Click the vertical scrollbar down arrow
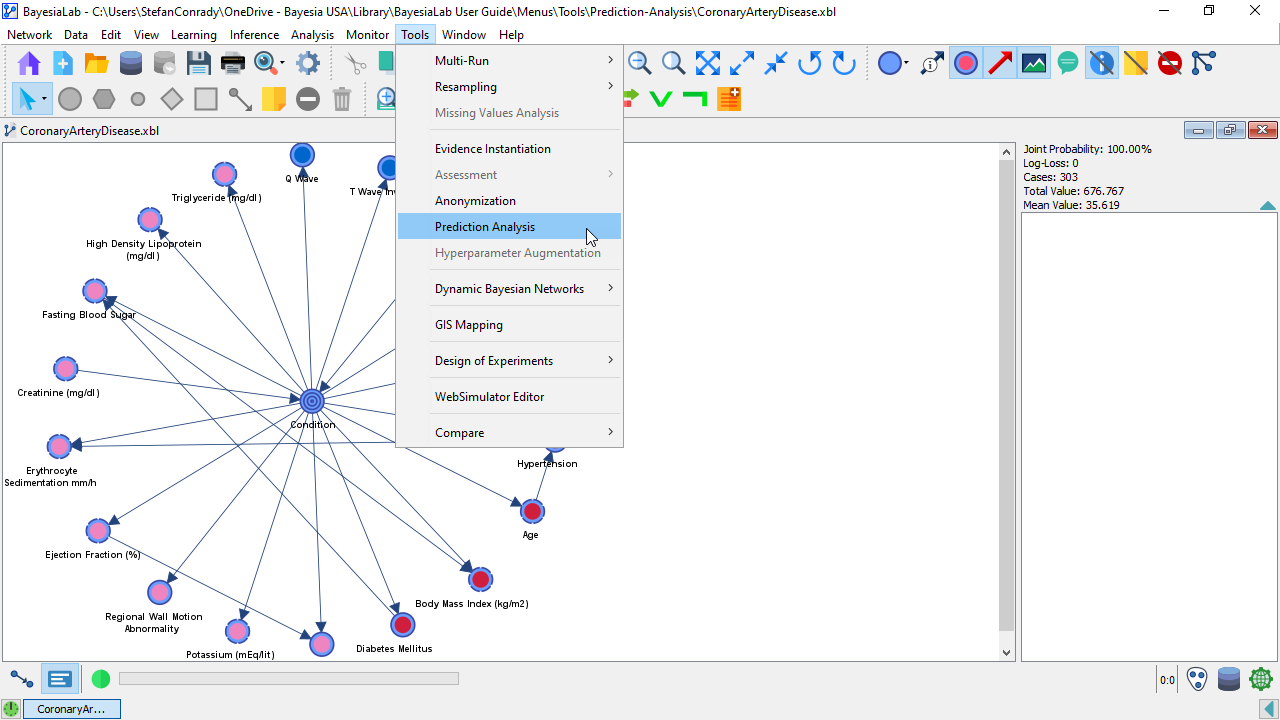Viewport: 1280px width, 720px height. [x=1007, y=653]
